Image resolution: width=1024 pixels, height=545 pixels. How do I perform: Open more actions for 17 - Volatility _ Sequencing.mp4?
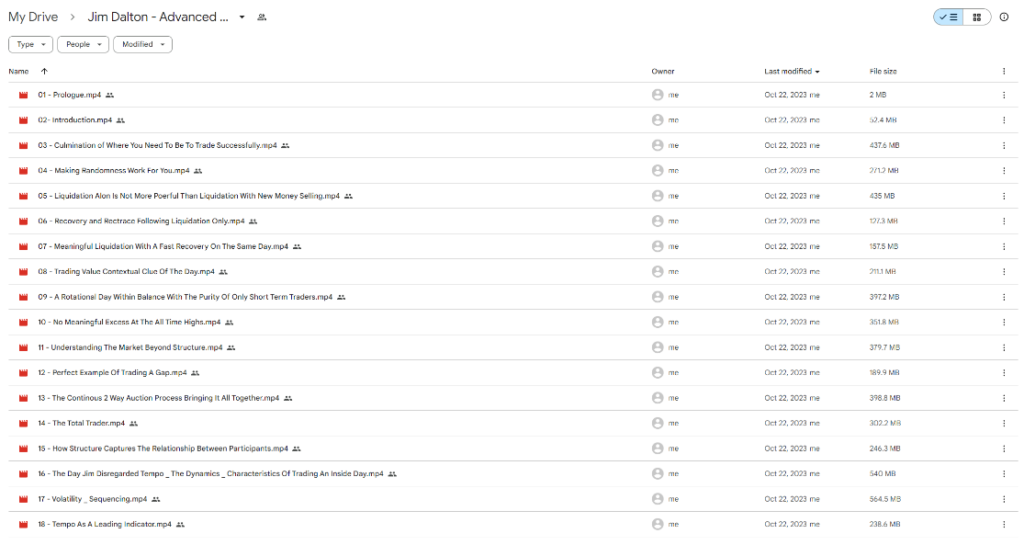[1003, 499]
